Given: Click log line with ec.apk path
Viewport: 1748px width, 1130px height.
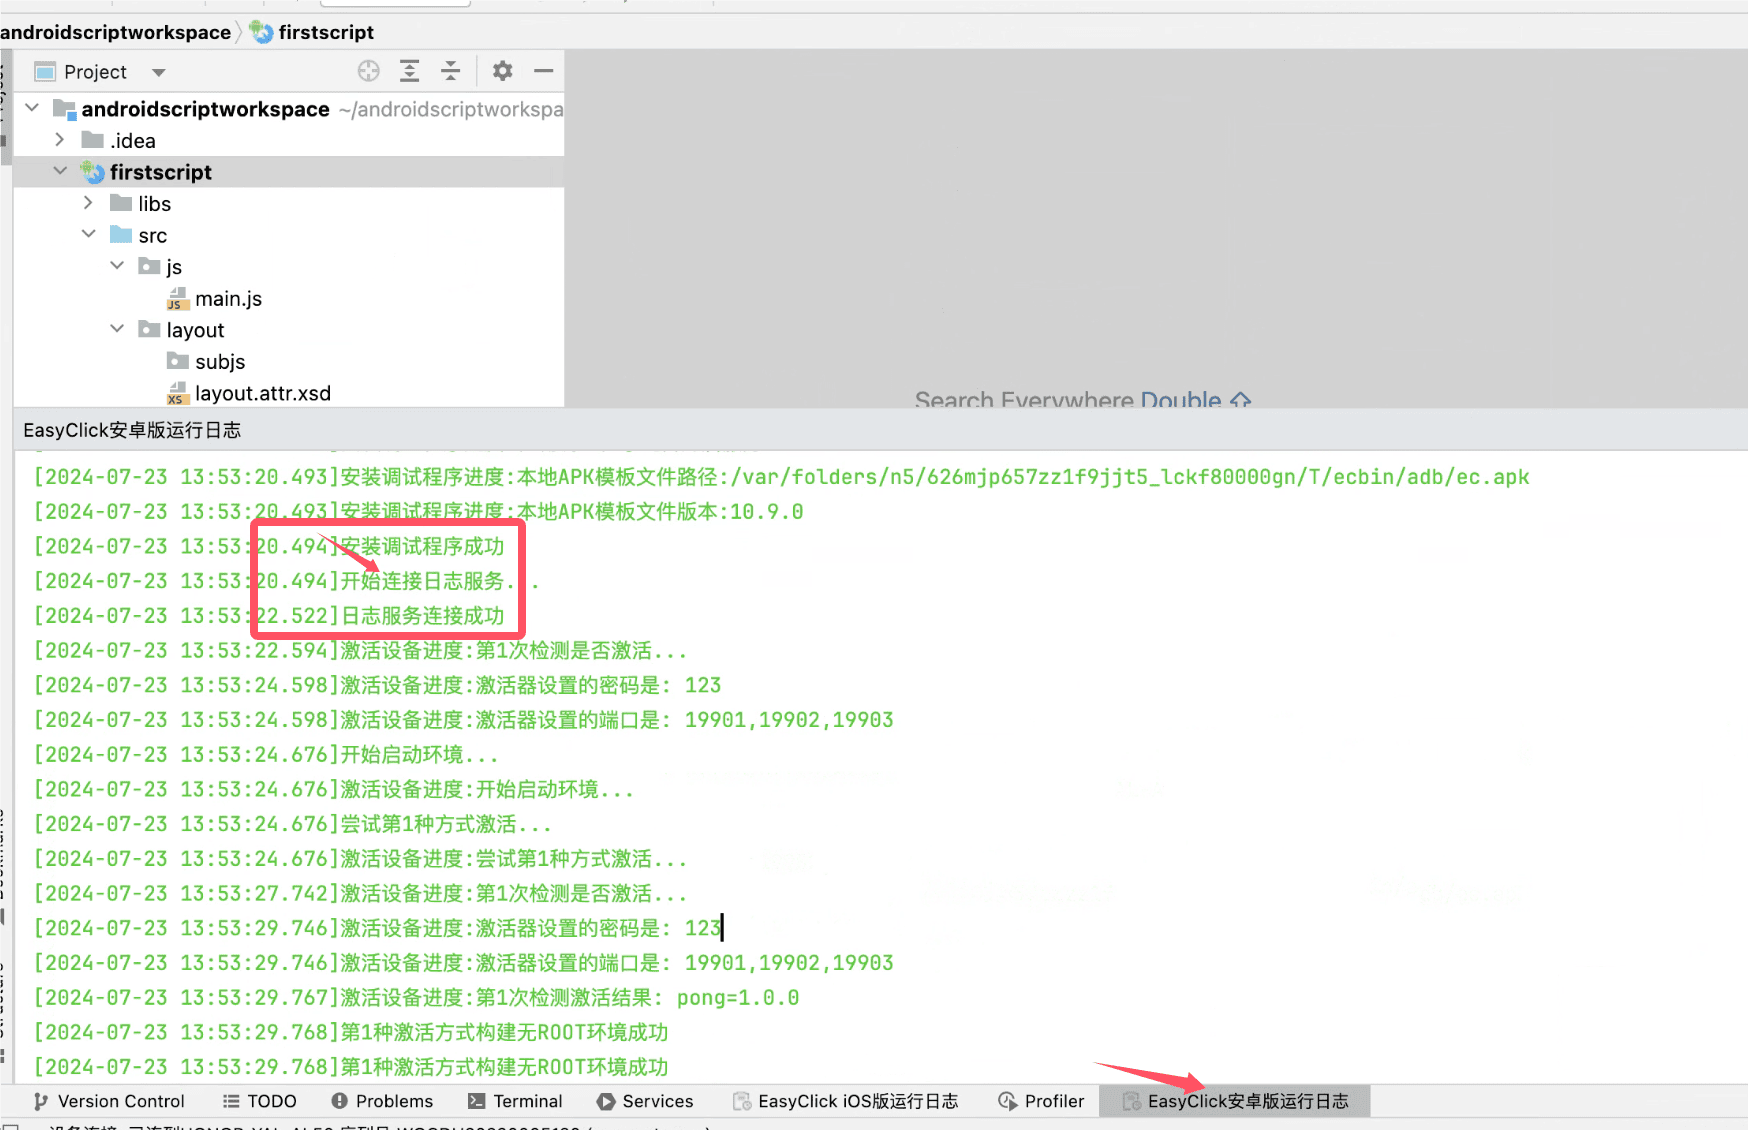Looking at the screenshot, I should [781, 477].
